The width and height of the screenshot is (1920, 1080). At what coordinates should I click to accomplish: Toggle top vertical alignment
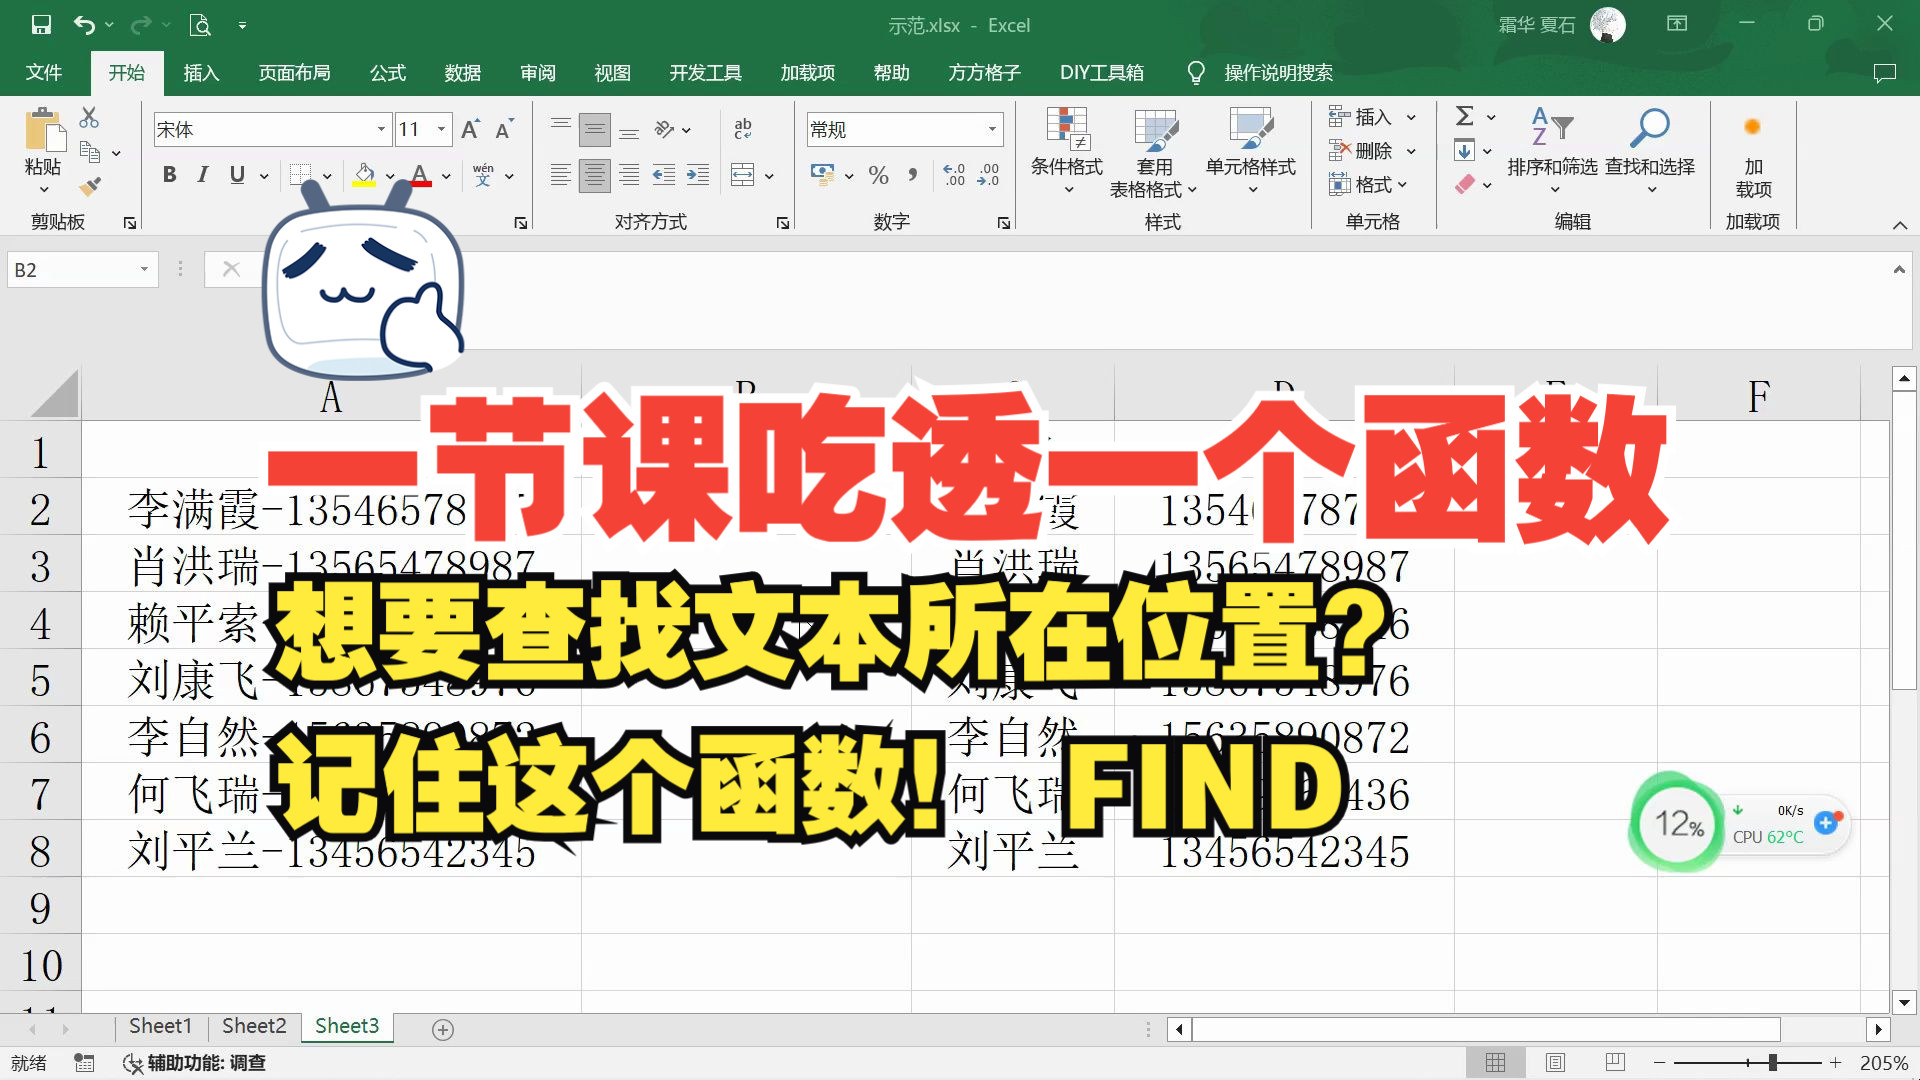561,129
